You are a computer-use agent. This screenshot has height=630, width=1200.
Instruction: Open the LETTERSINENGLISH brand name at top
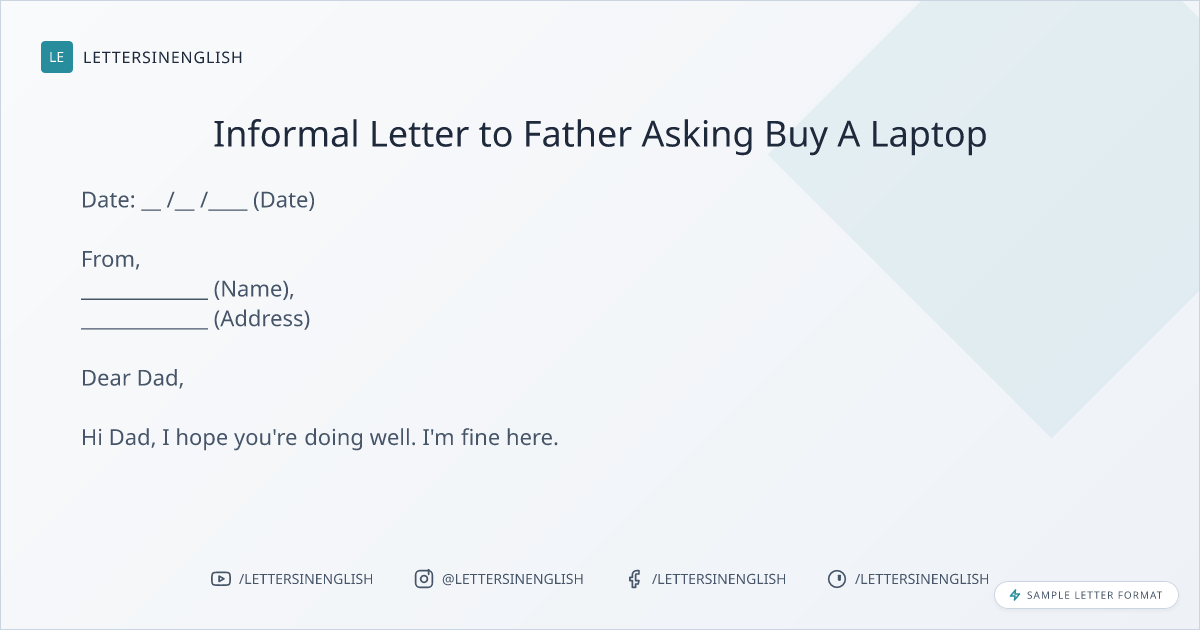163,57
